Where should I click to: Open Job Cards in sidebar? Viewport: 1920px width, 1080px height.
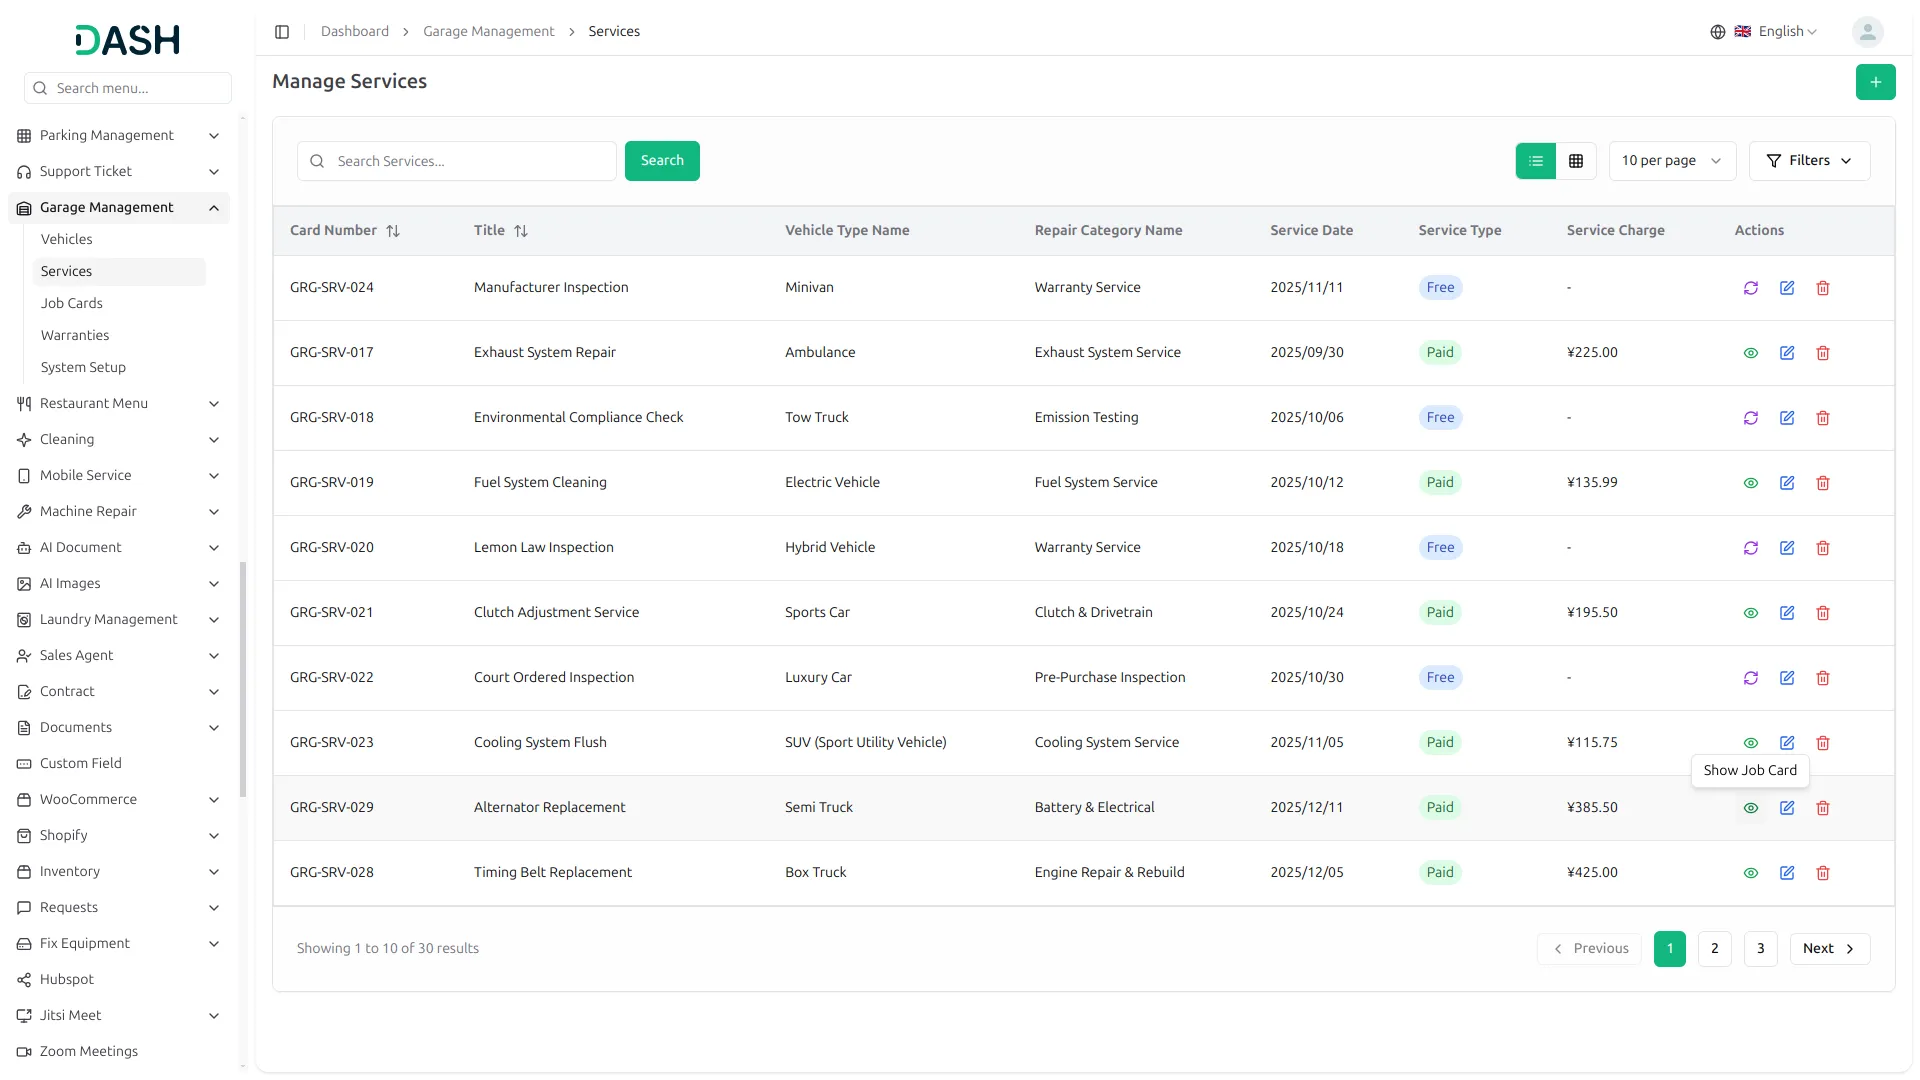pyautogui.click(x=72, y=303)
